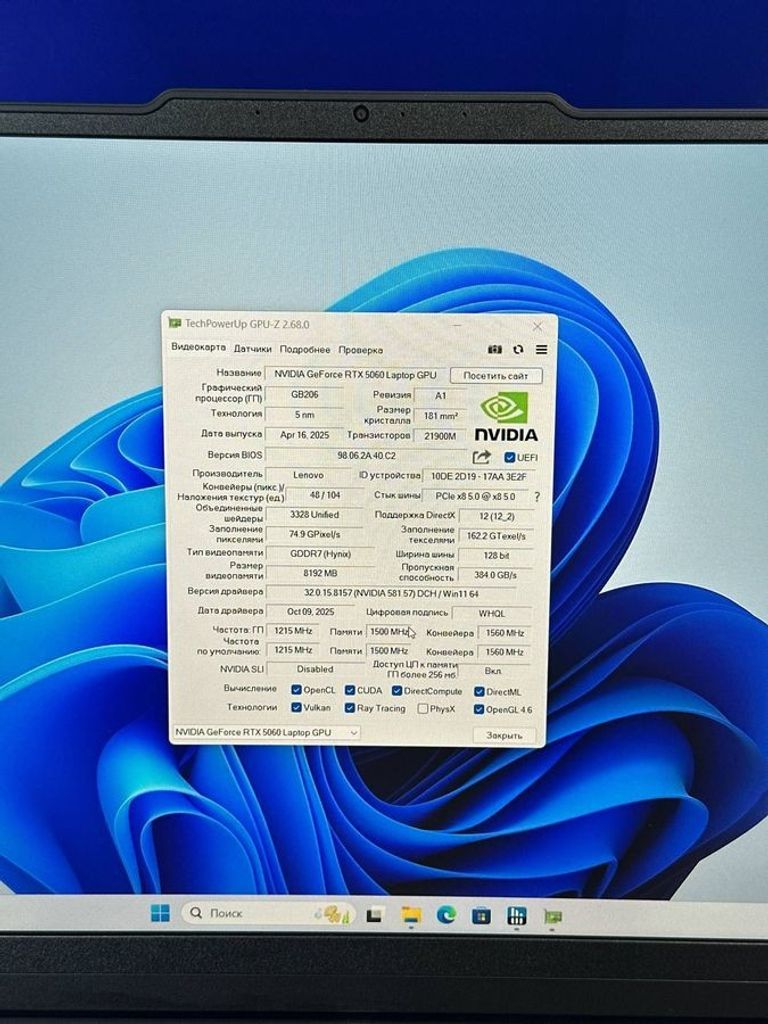Open the GPU-Z hamburger menu
Viewport: 768px width, 1024px height.
pyautogui.click(x=541, y=349)
